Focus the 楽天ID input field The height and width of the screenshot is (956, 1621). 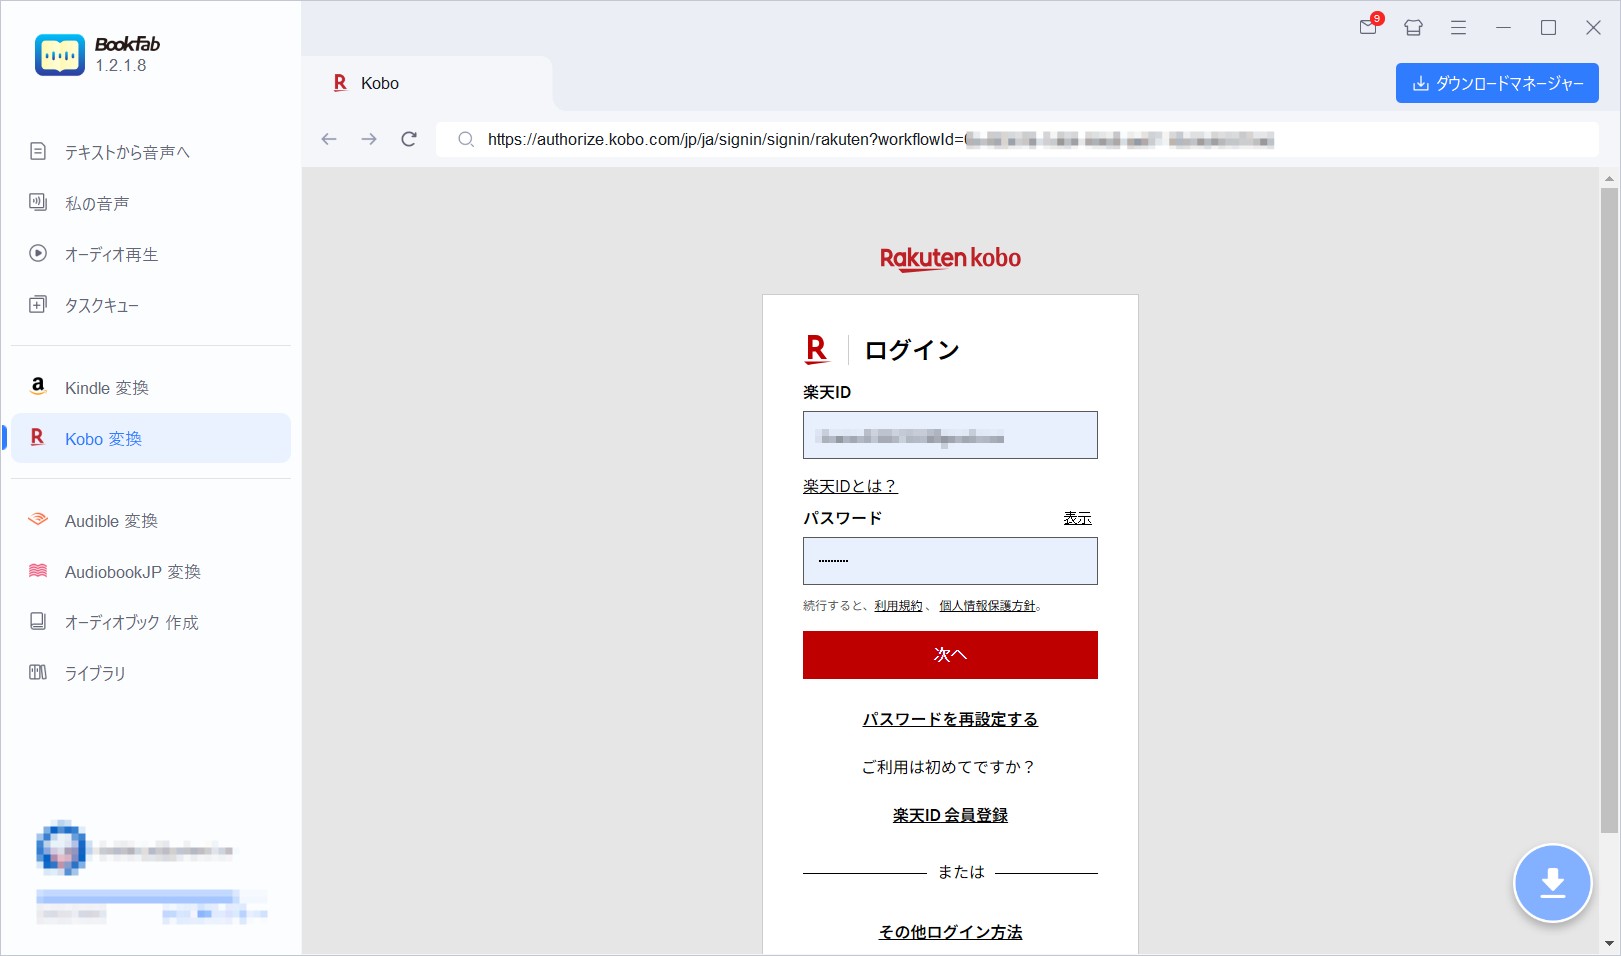[950, 435]
